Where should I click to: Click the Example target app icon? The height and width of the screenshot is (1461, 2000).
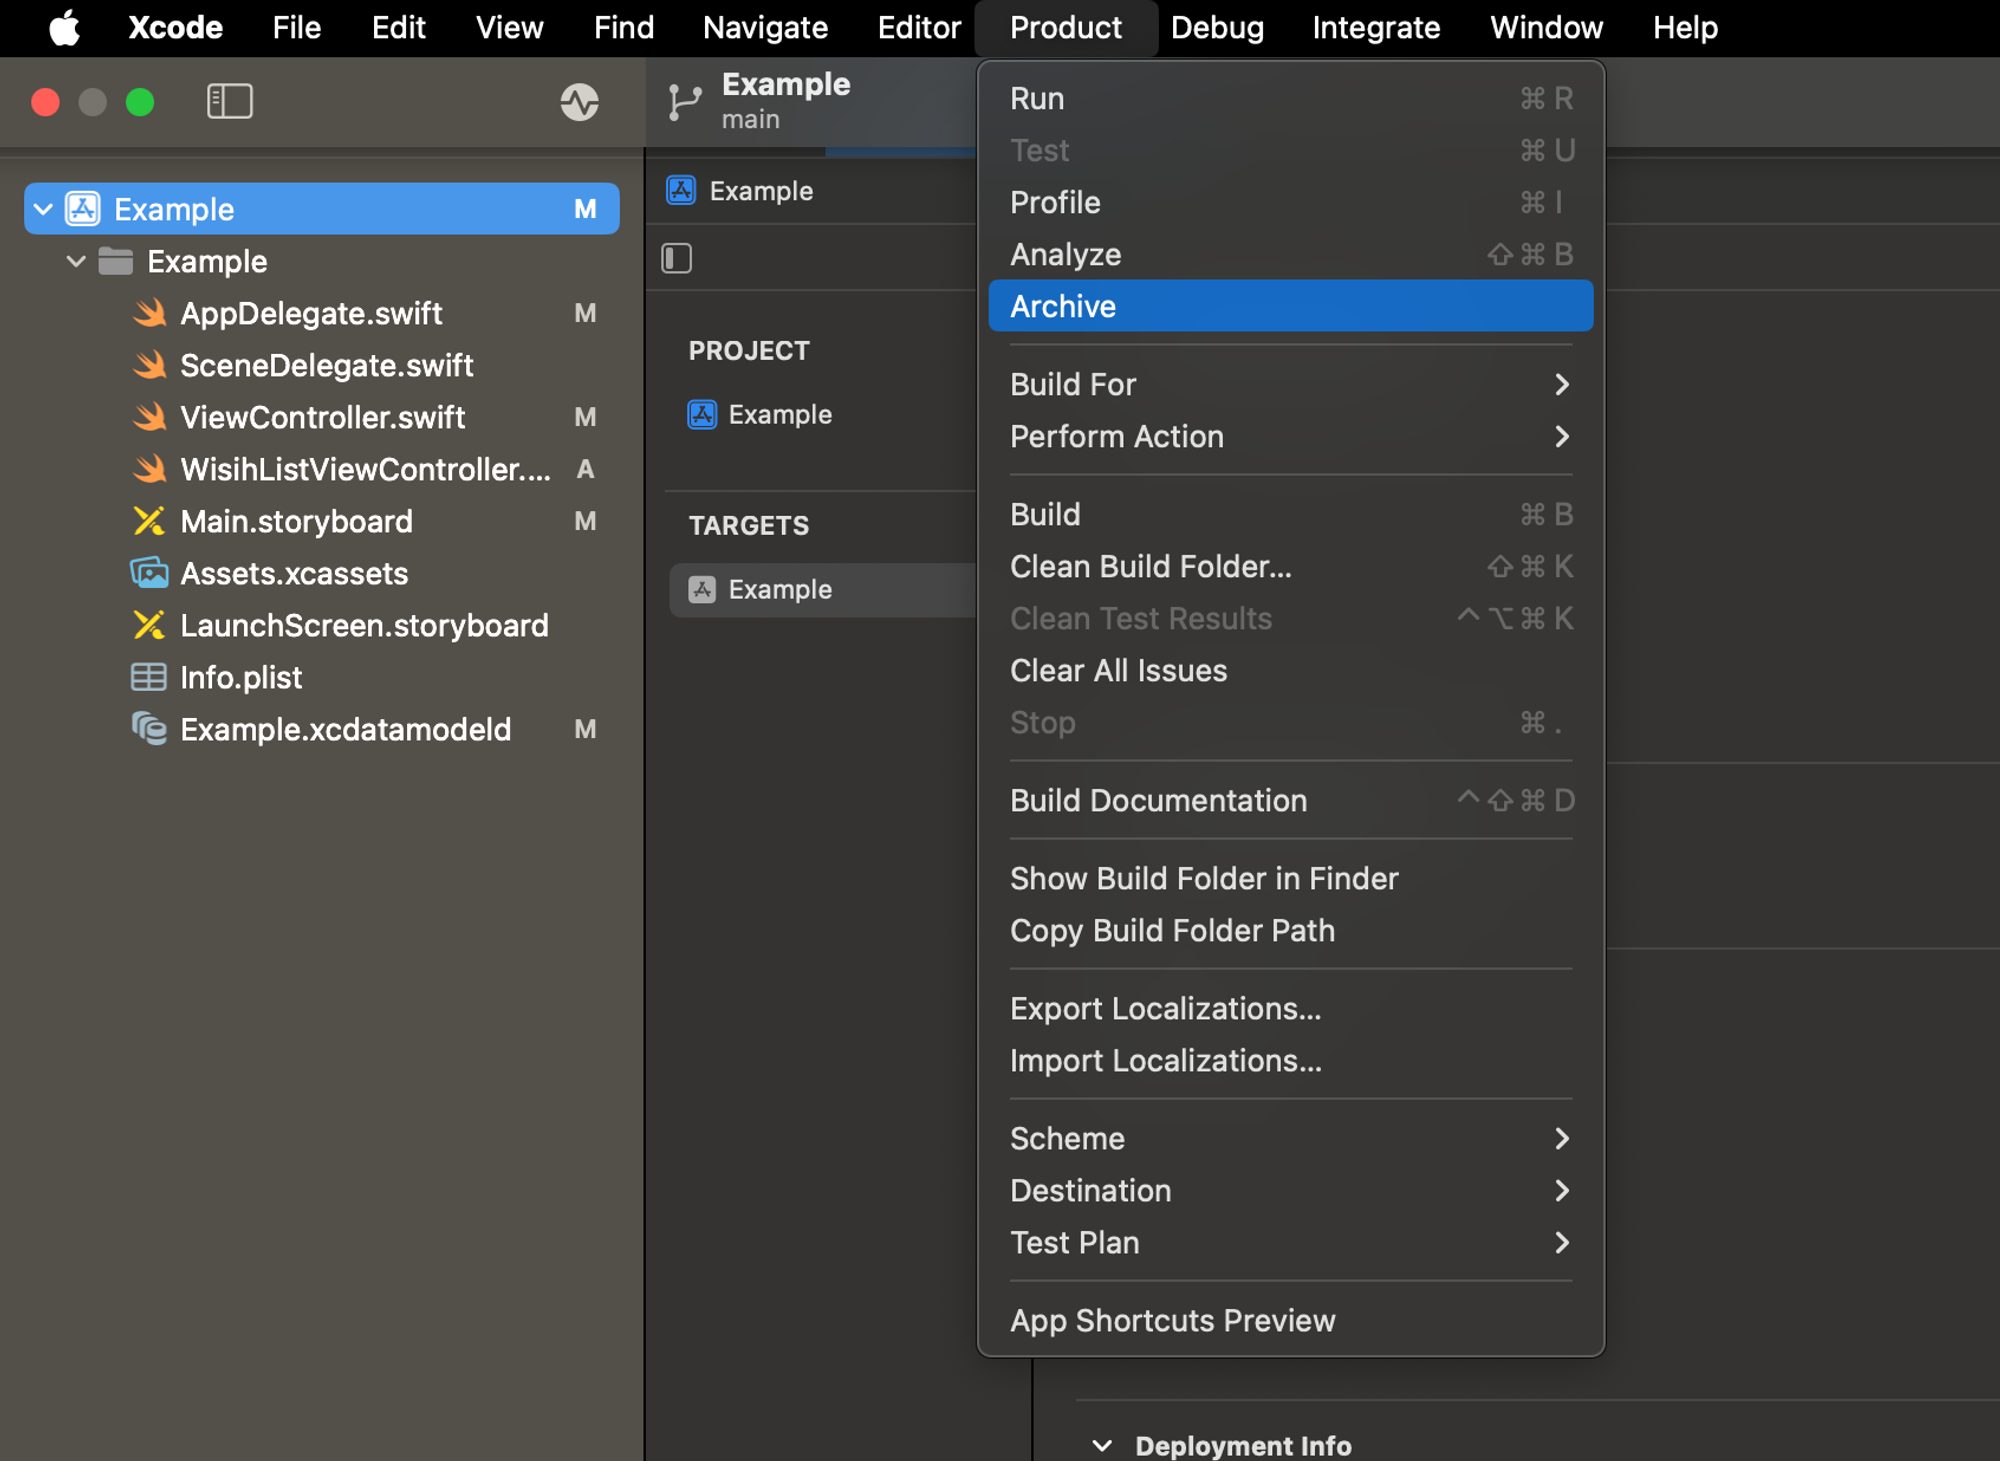(x=702, y=589)
